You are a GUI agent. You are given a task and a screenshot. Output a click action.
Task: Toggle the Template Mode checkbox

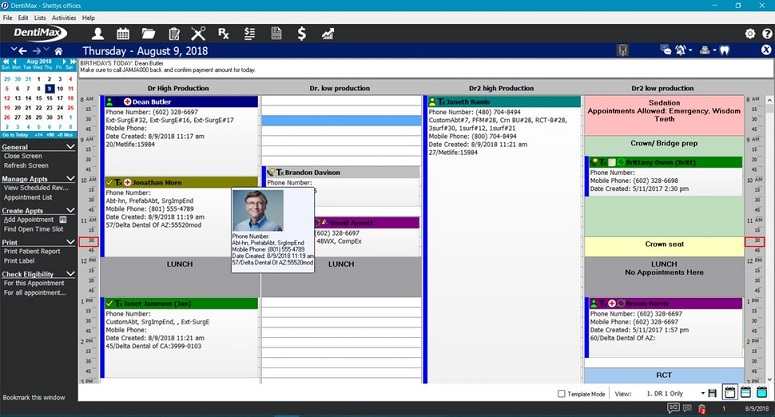[x=561, y=394]
